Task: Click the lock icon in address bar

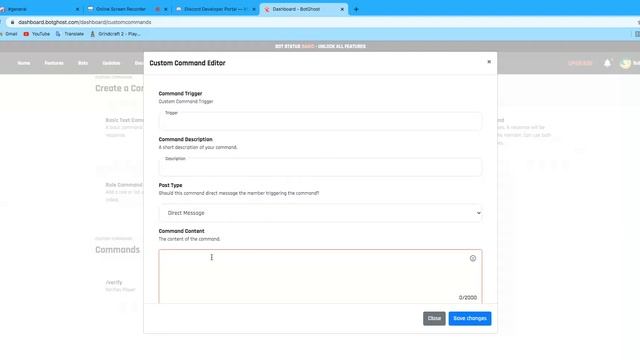Action: 12,22
